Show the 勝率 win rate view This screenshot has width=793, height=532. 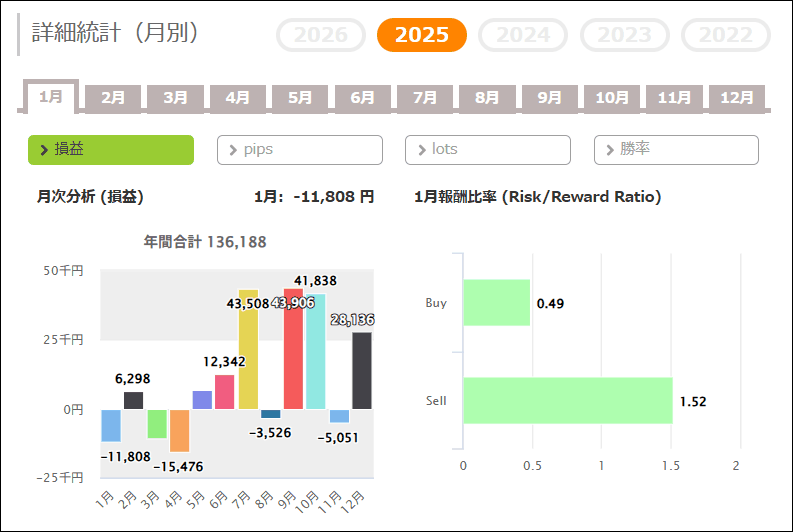(x=676, y=150)
